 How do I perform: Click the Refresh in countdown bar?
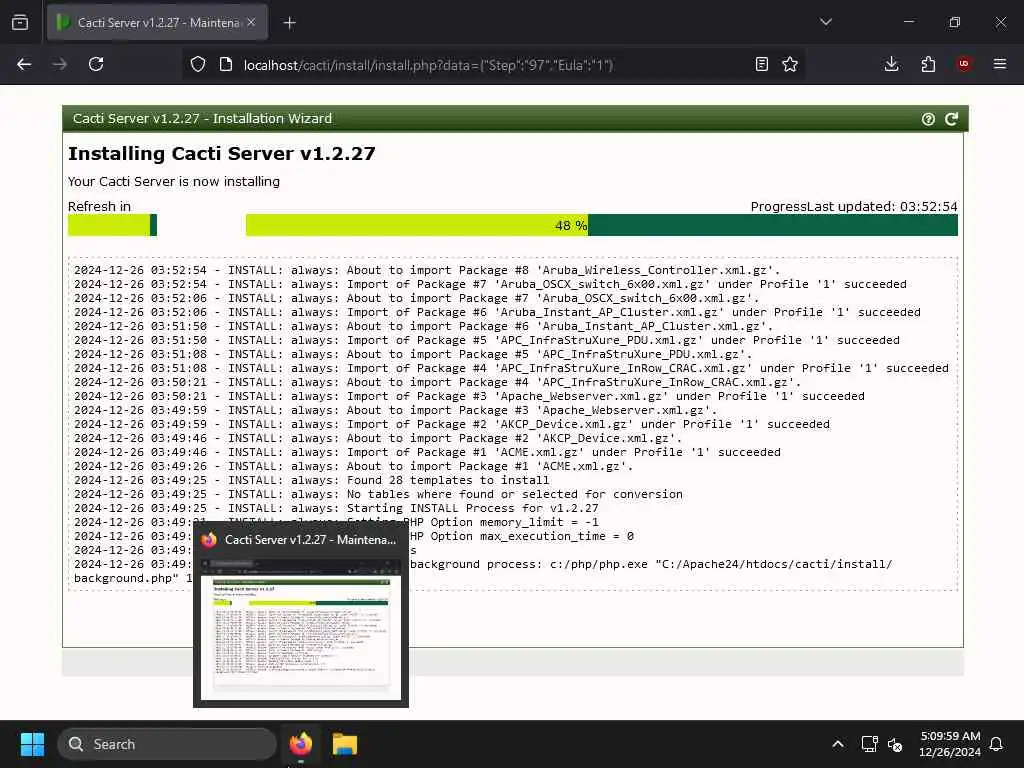112,225
